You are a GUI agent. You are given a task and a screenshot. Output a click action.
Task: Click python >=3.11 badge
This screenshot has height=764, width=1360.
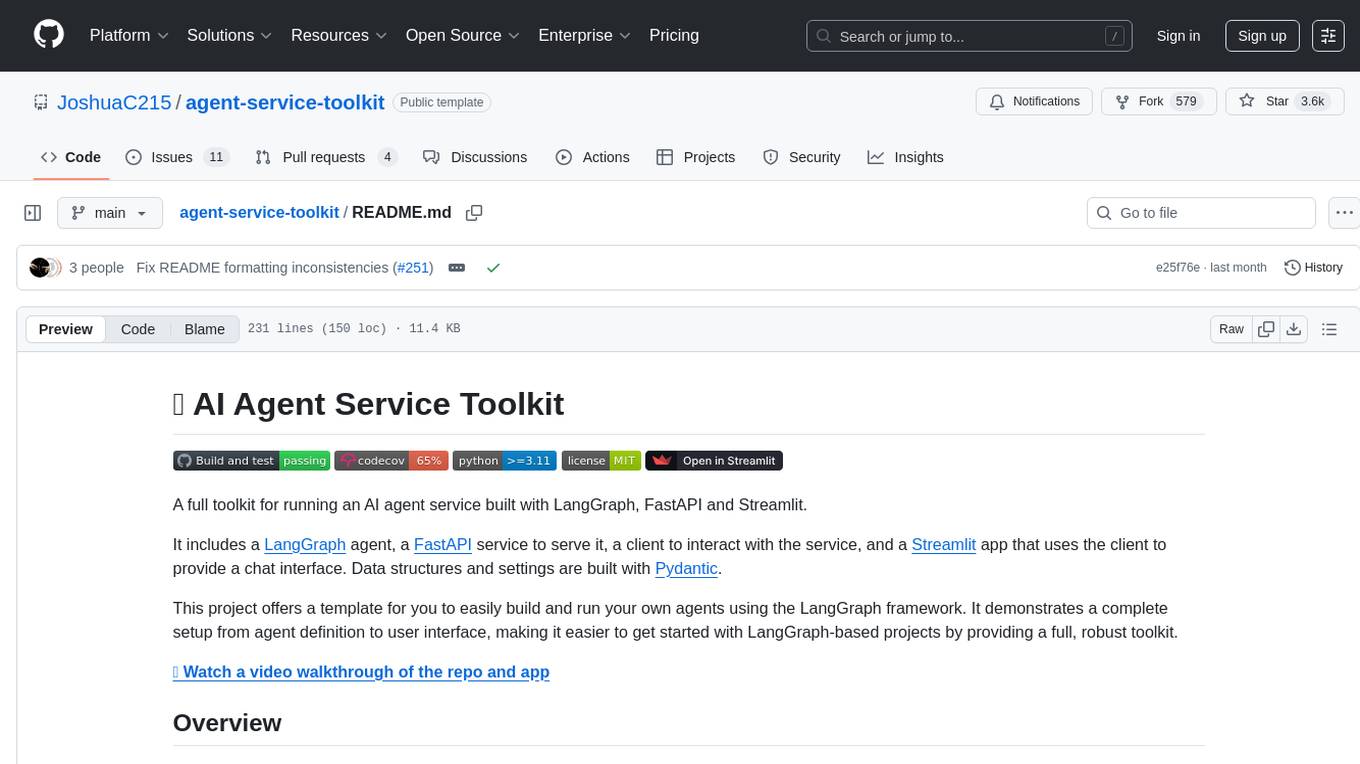(x=504, y=460)
